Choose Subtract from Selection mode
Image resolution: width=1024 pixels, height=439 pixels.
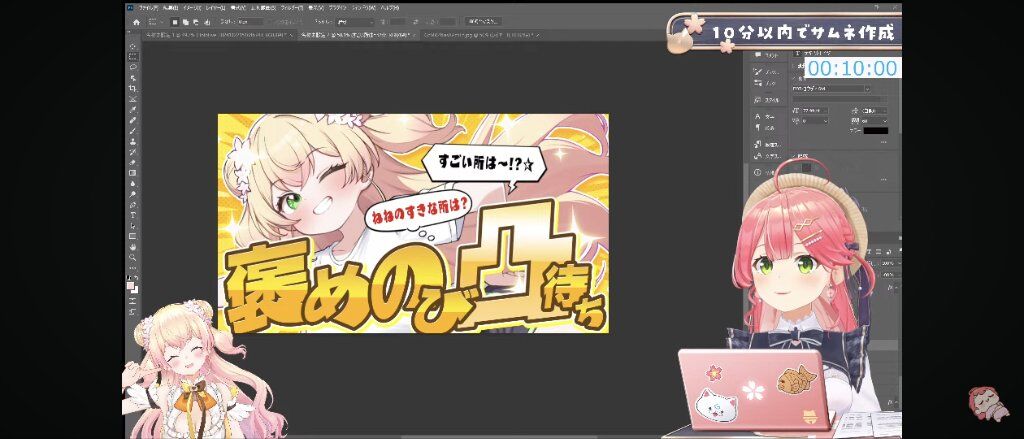coord(196,23)
